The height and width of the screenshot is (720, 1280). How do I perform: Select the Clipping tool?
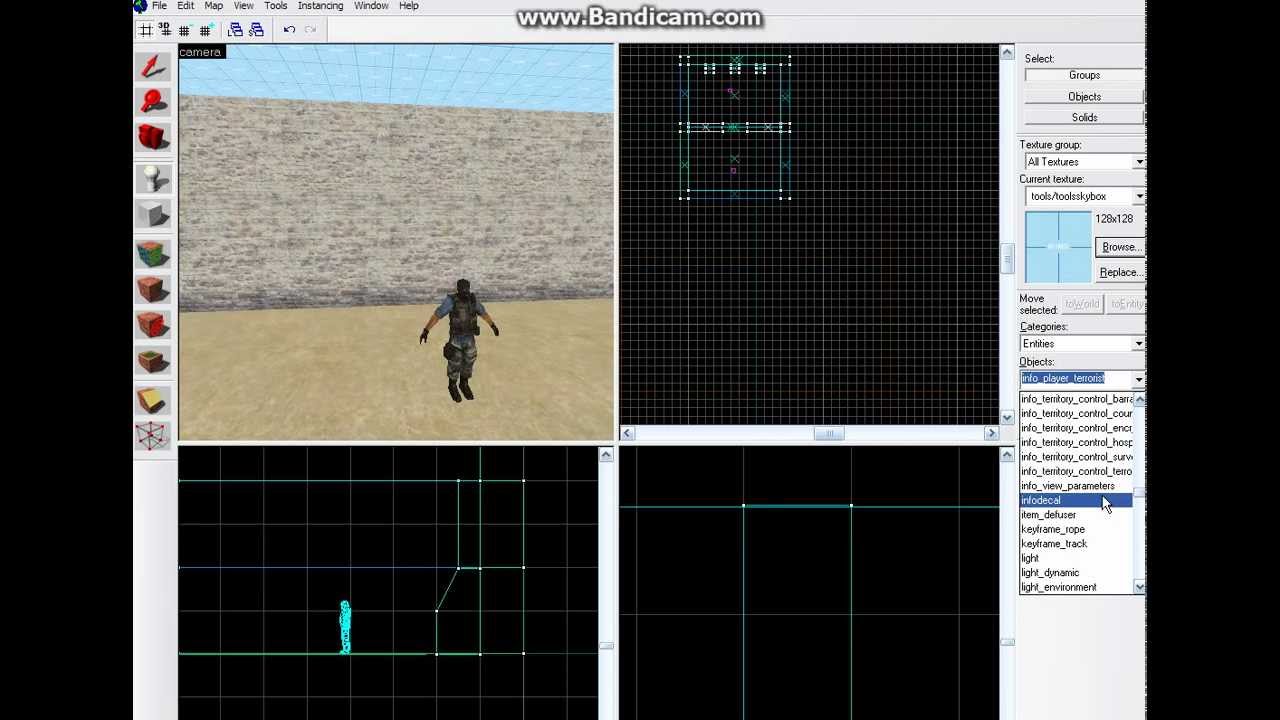pyautogui.click(x=153, y=400)
